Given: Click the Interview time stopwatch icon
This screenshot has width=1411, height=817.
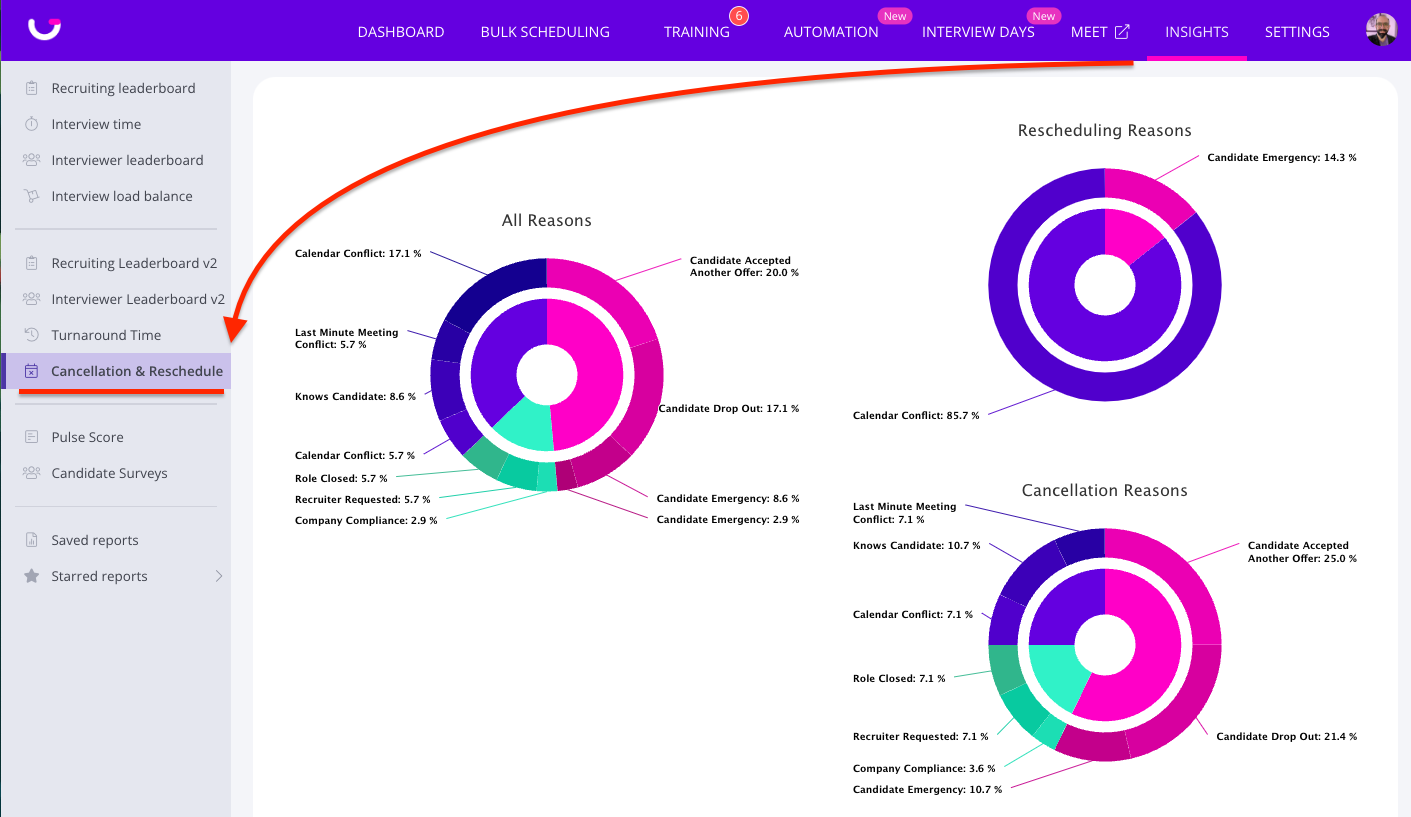Looking at the screenshot, I should (x=32, y=124).
